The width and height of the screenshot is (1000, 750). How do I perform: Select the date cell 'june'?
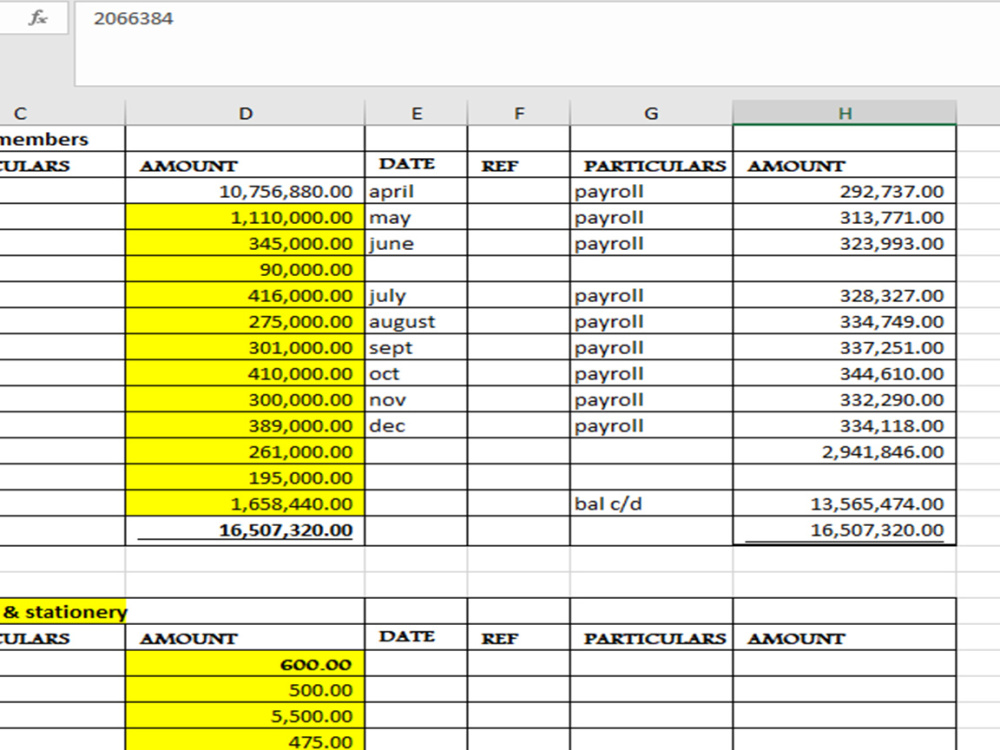coord(416,244)
